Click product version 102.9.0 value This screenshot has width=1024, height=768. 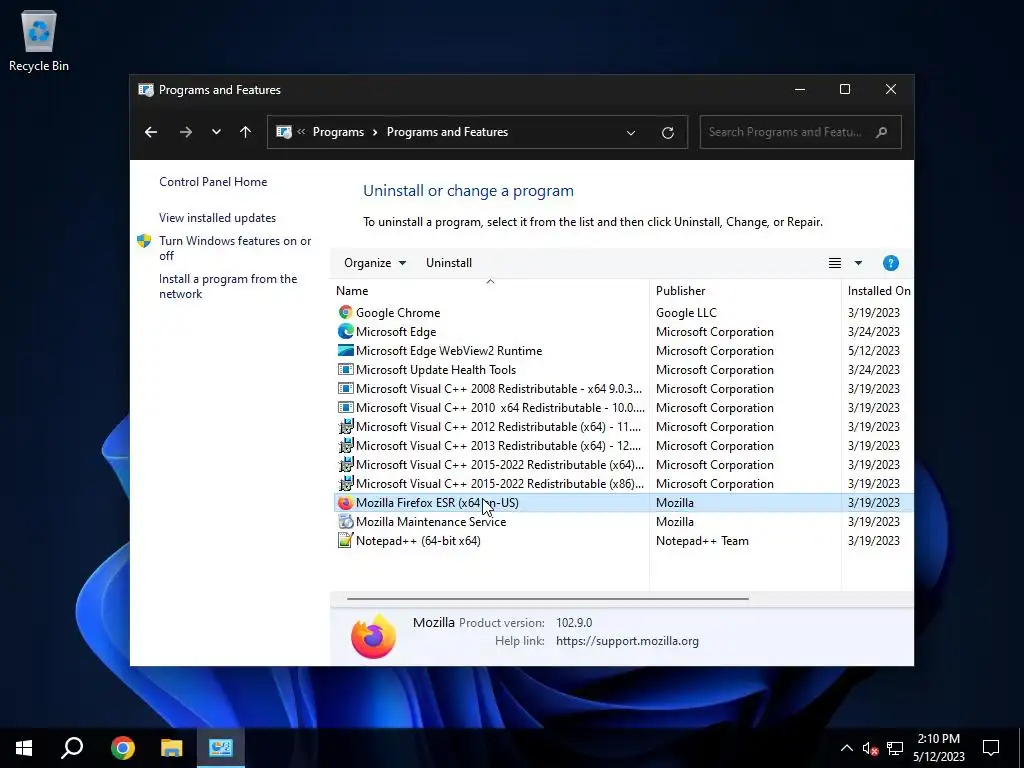pos(574,623)
